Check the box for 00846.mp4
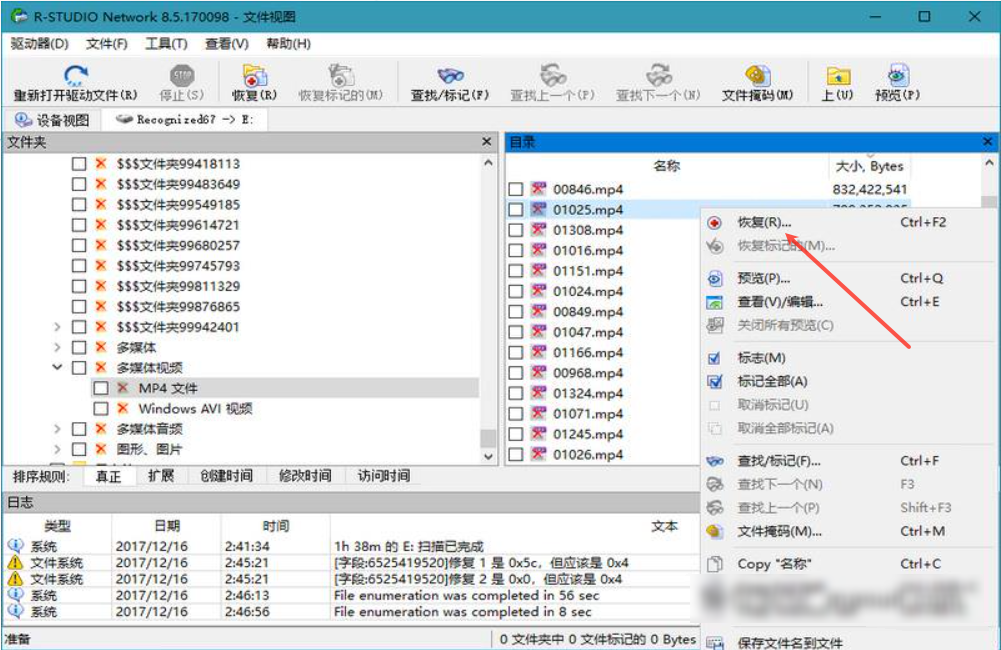1001x650 pixels. (x=515, y=190)
